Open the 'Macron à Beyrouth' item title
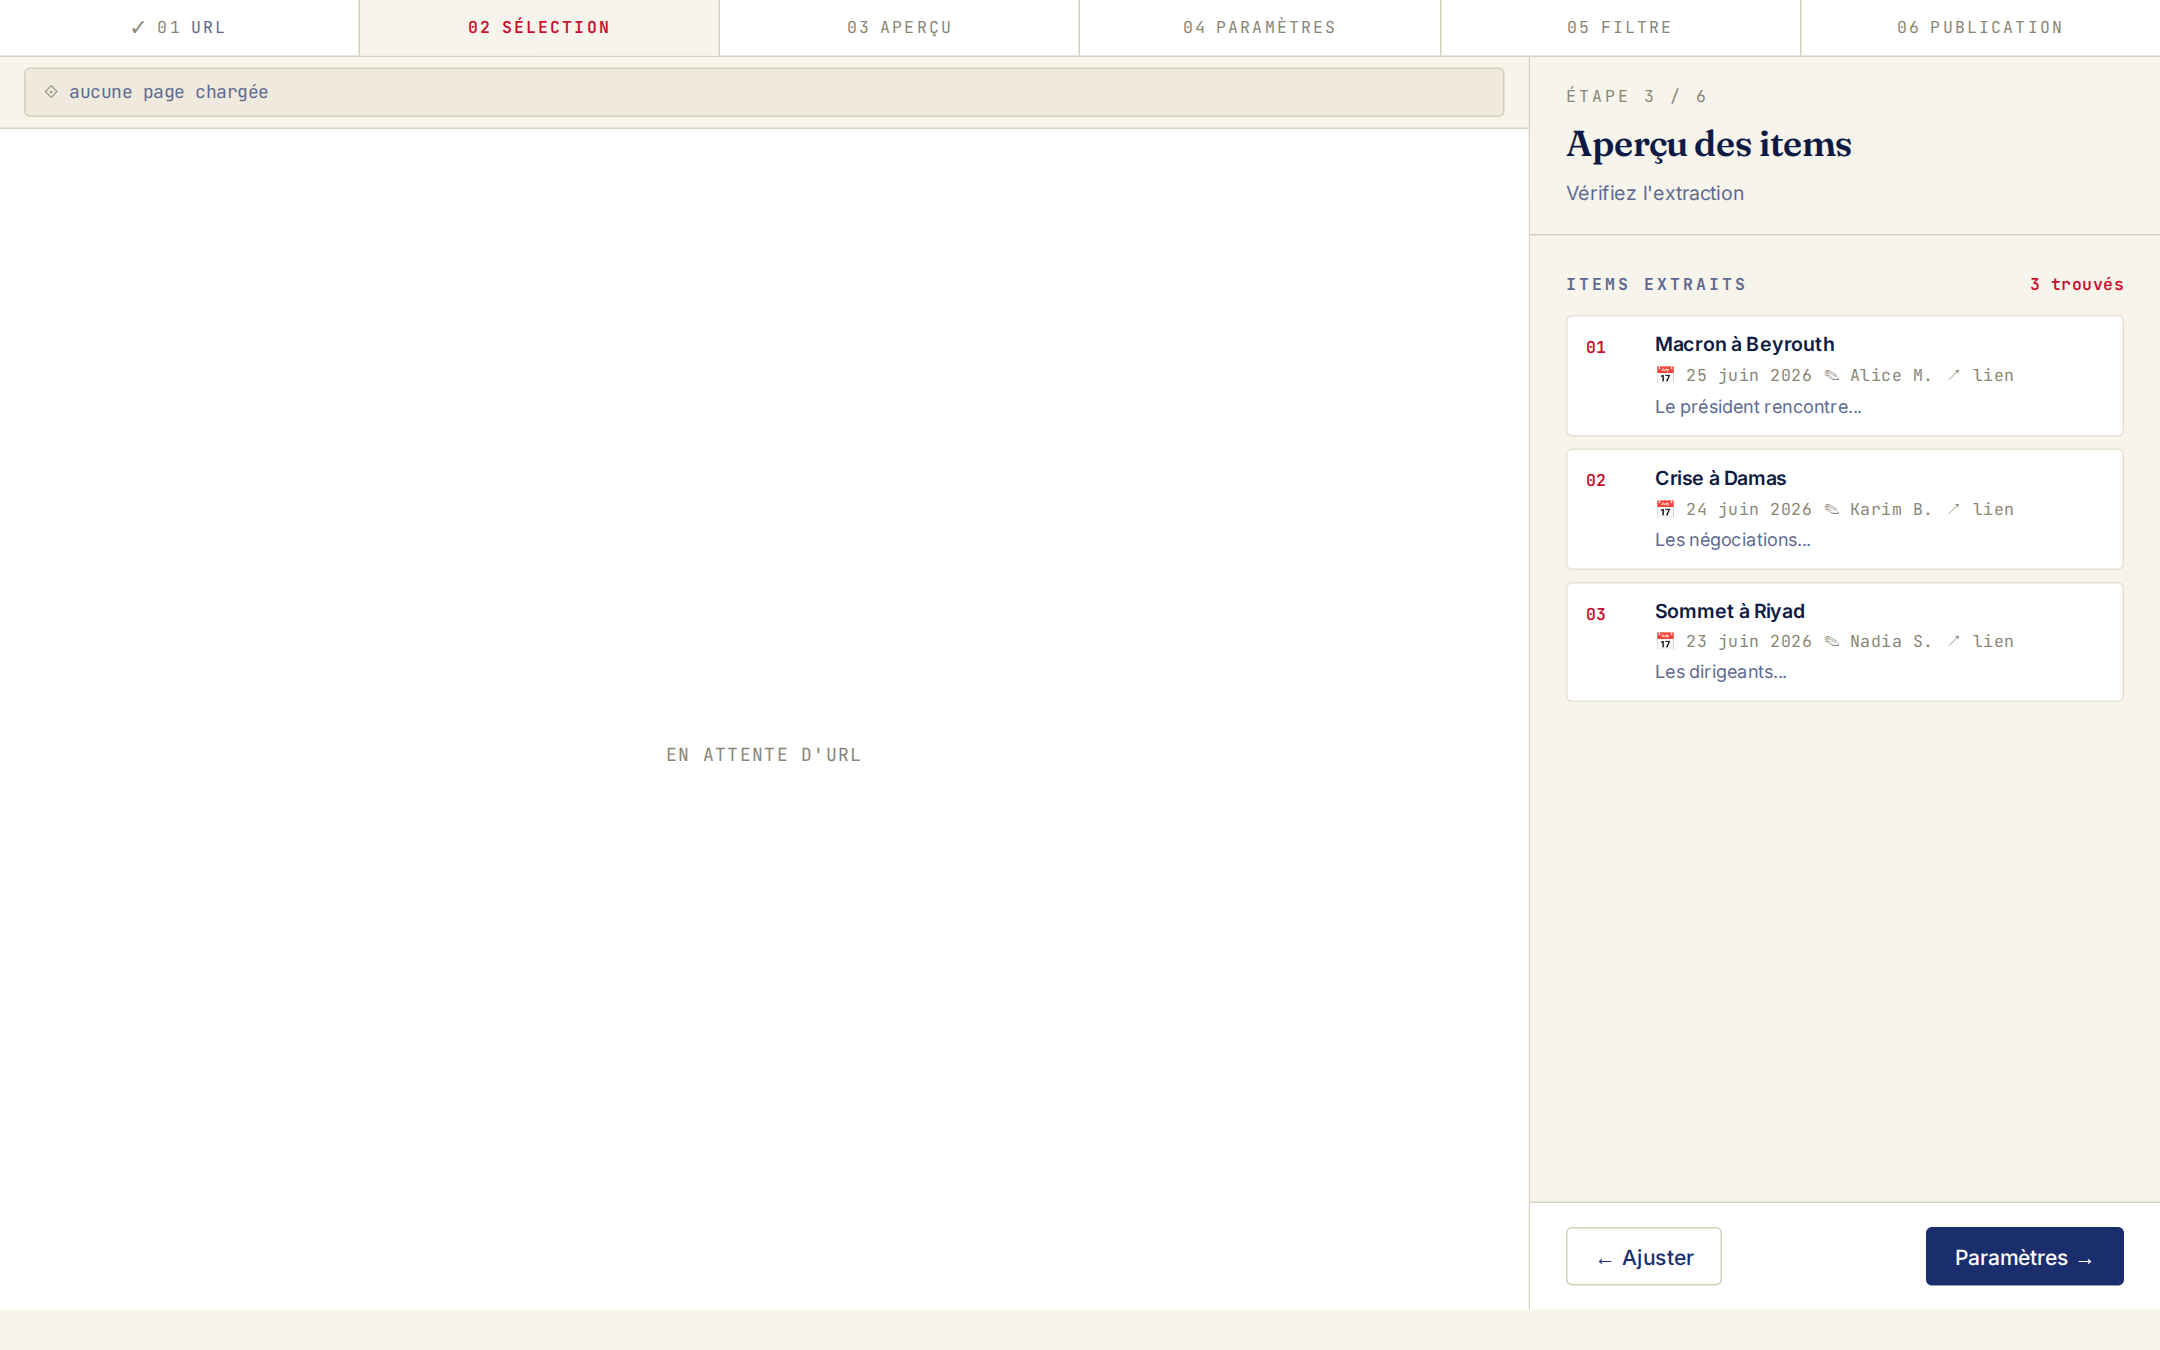Viewport: 2160px width, 1350px height. tap(1744, 344)
